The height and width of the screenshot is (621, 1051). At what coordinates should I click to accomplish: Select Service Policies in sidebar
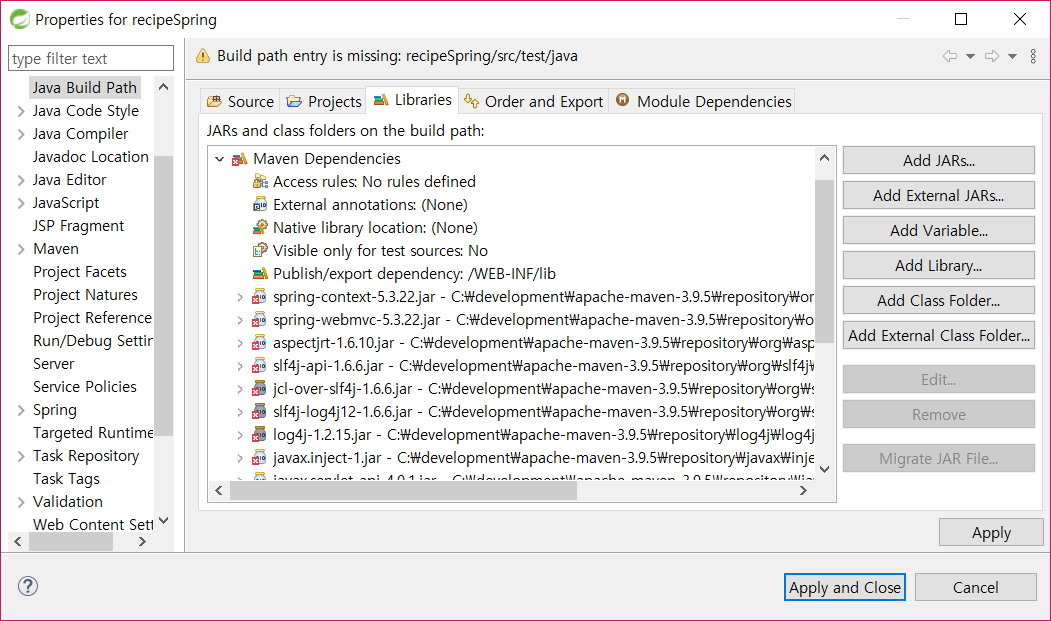[84, 387]
